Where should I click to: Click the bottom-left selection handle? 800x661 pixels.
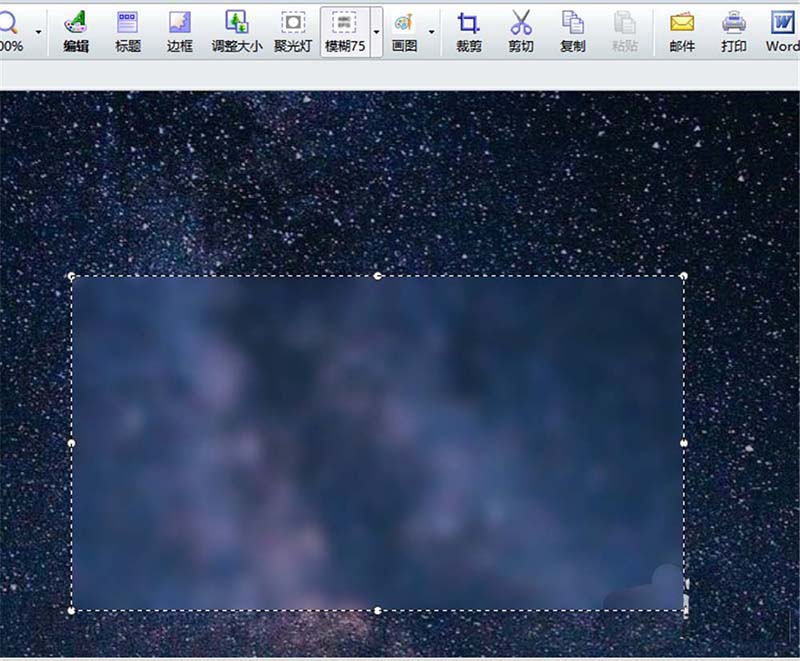coord(71,610)
